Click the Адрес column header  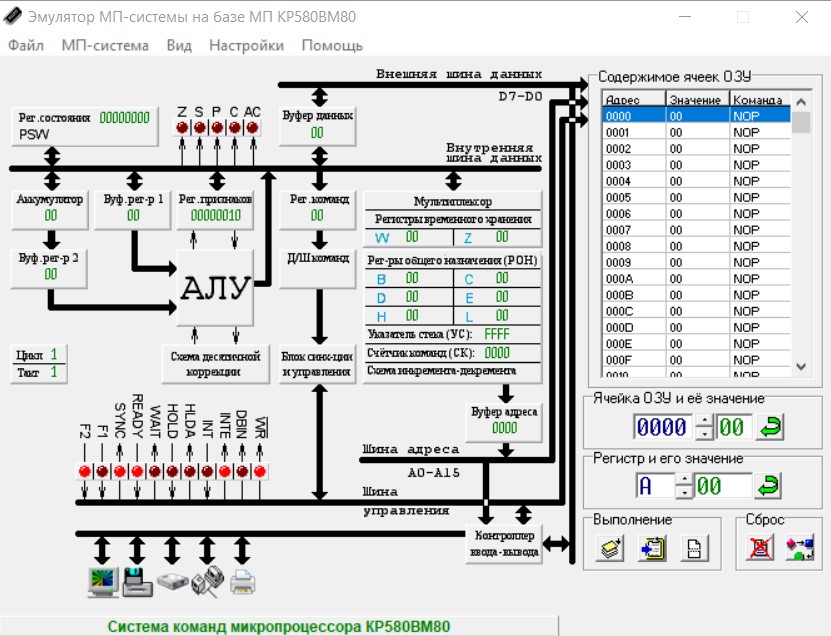click(x=633, y=100)
